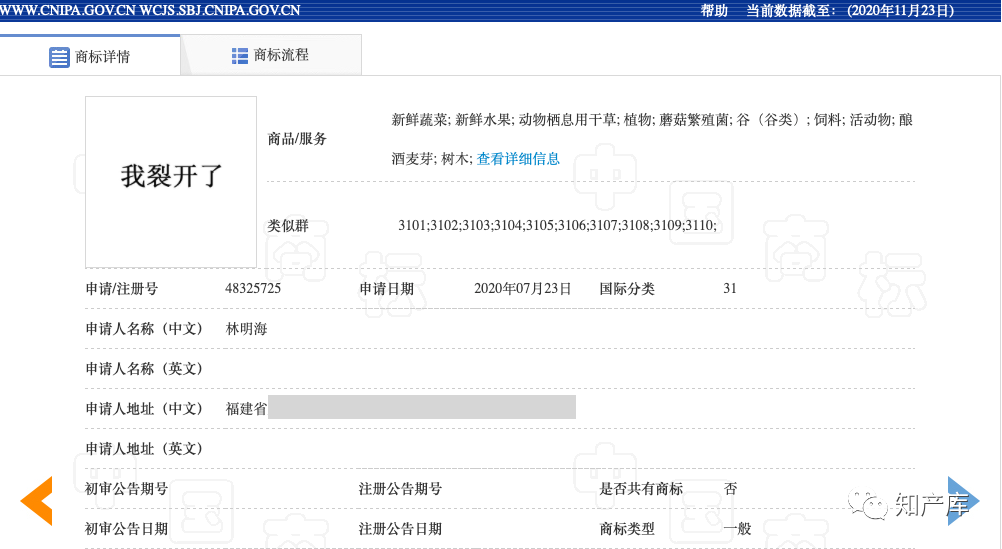Click the 申请日期 label
The height and width of the screenshot is (549, 1002).
(387, 289)
